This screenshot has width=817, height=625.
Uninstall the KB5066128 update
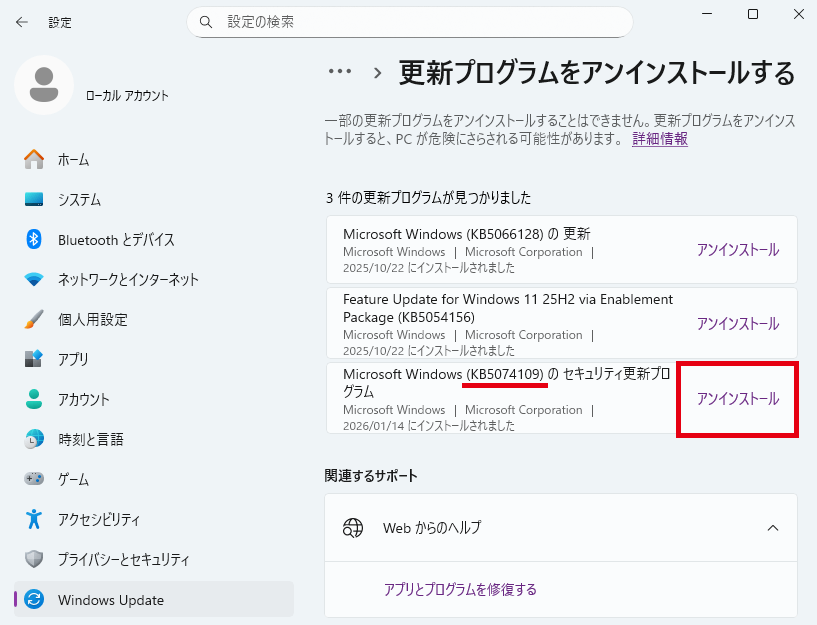(737, 250)
